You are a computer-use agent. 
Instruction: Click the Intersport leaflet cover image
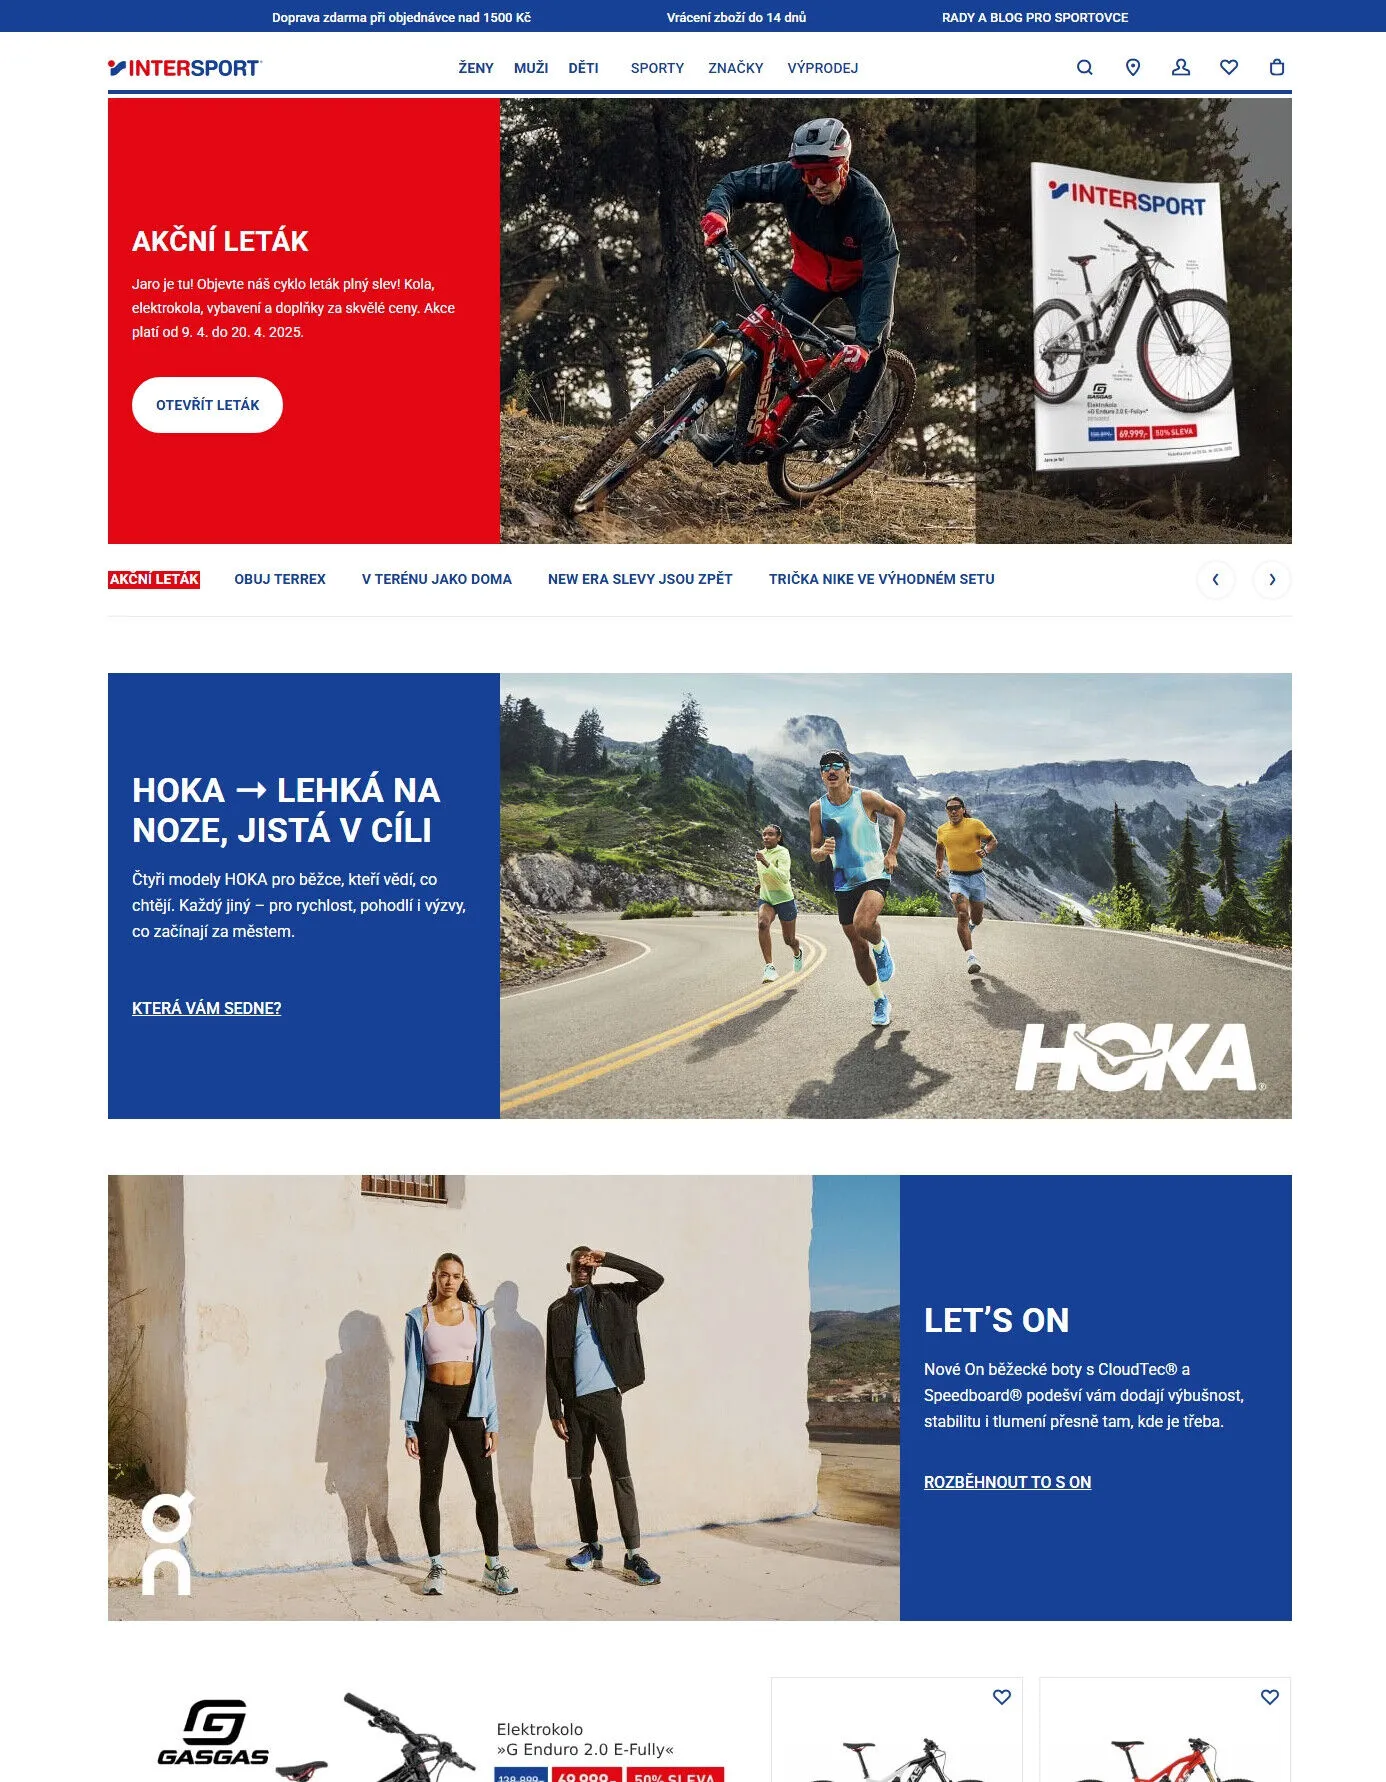(x=1134, y=316)
